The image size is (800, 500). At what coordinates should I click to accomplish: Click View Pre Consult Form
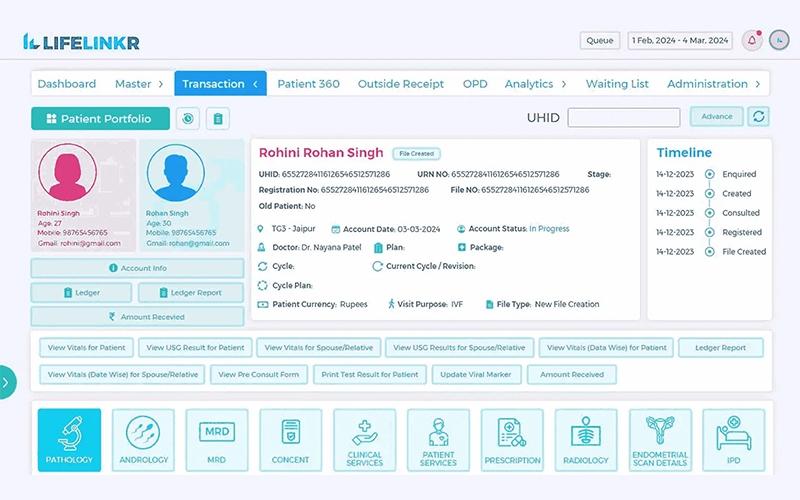tap(259, 374)
